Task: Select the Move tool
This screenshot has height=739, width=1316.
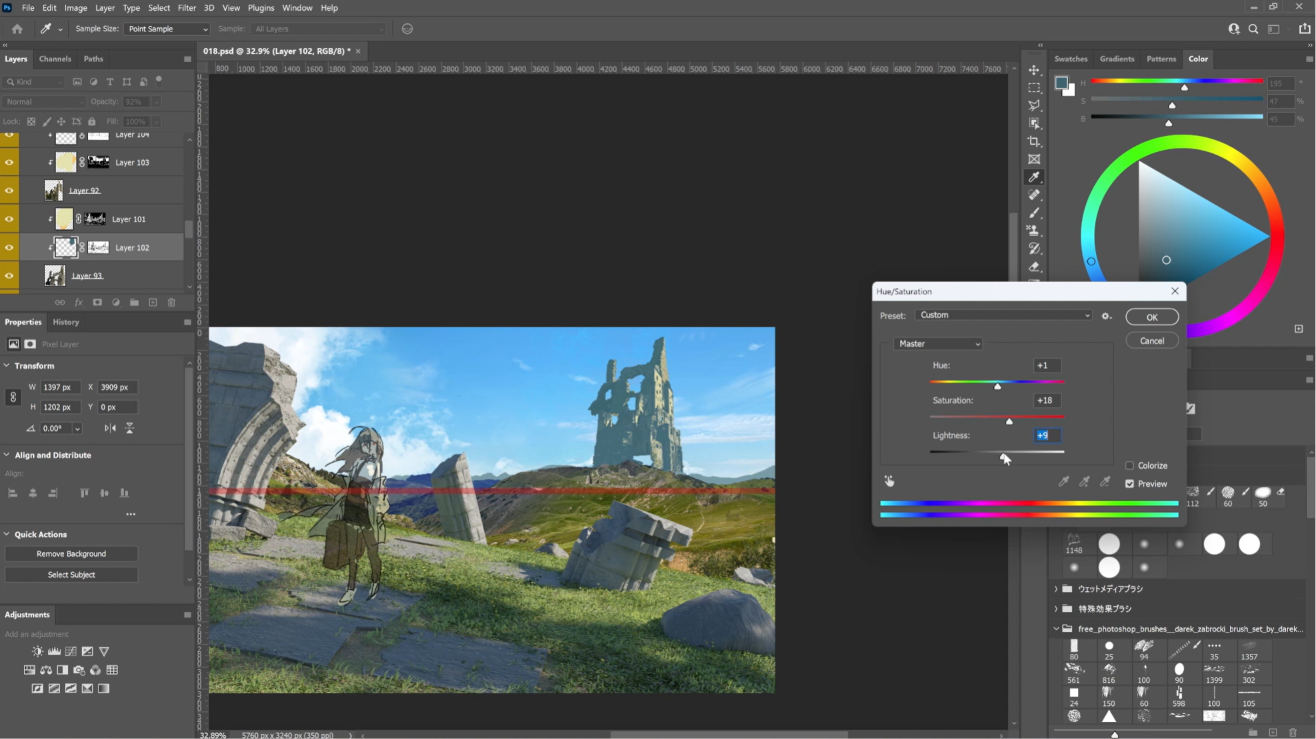Action: 1034,70
